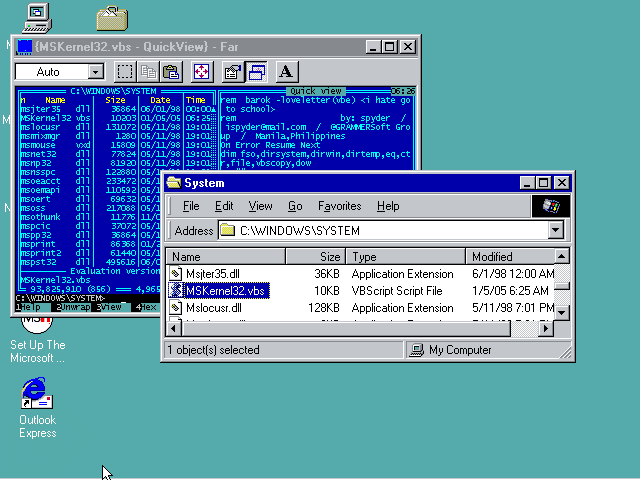640x480 pixels.
Task: Select the MSKernel32.vbs file name
Action: point(226,291)
